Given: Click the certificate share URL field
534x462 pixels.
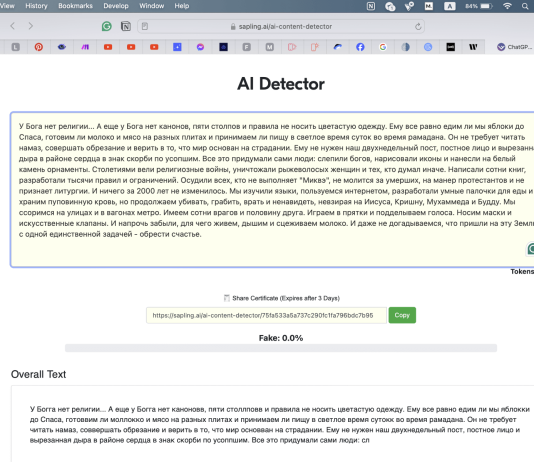Looking at the screenshot, I should click(266, 315).
